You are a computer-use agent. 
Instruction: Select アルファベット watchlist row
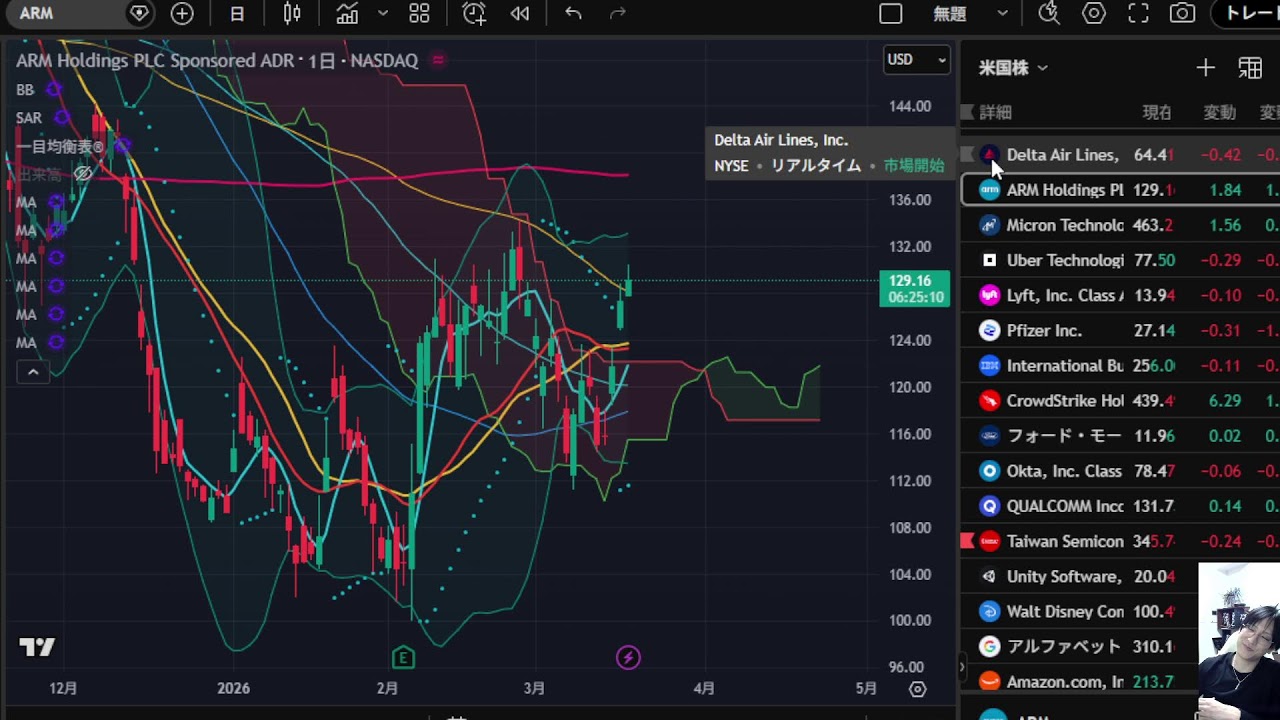click(1079, 646)
